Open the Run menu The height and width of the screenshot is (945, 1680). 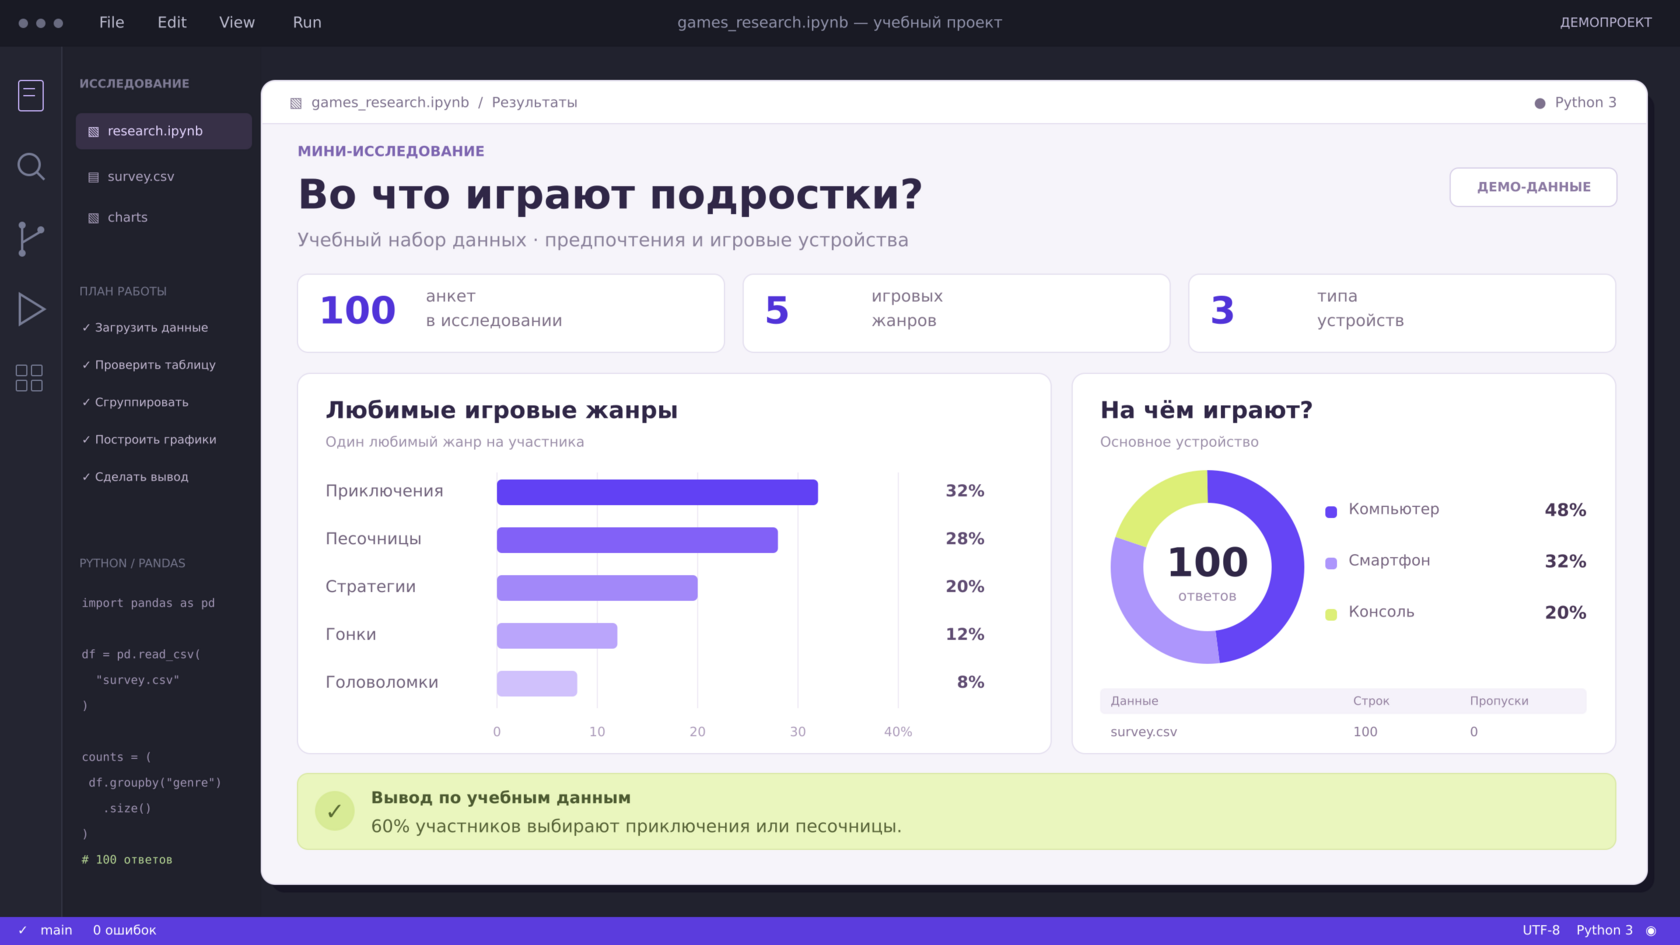[x=307, y=22]
